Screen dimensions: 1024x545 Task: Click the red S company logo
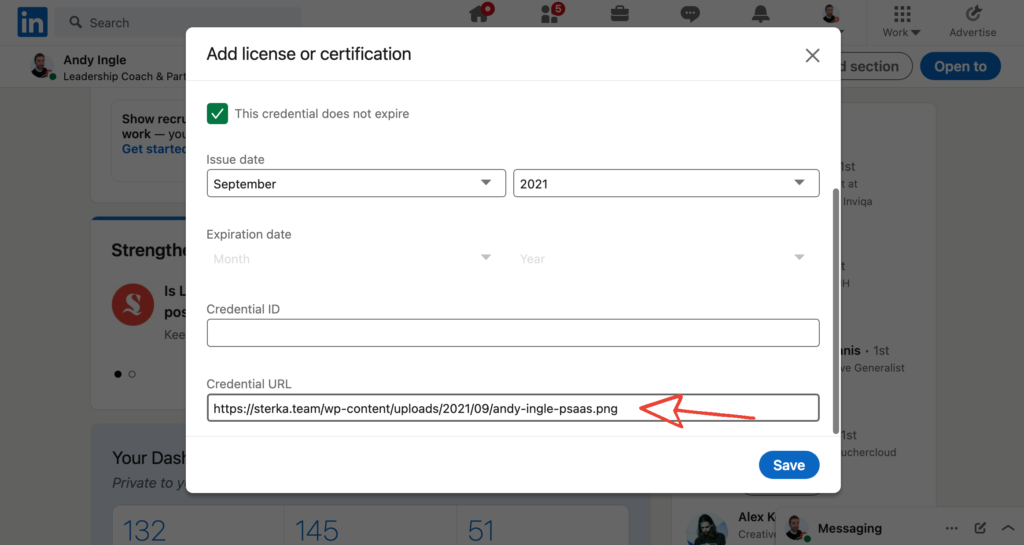[x=133, y=304]
